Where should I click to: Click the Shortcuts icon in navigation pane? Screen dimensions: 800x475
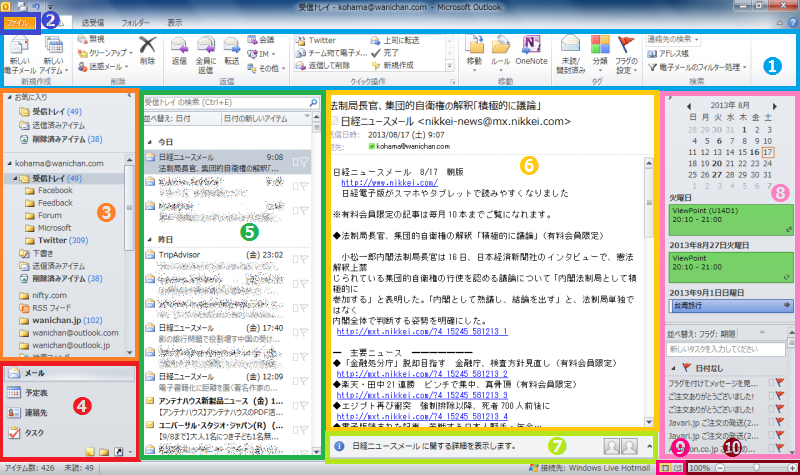pos(118,452)
